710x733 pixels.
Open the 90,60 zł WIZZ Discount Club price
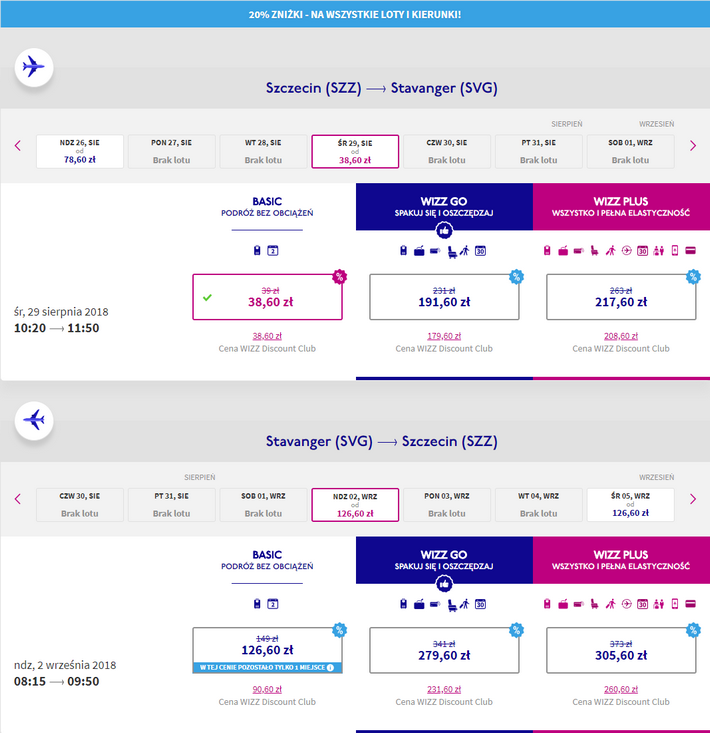[267, 689]
